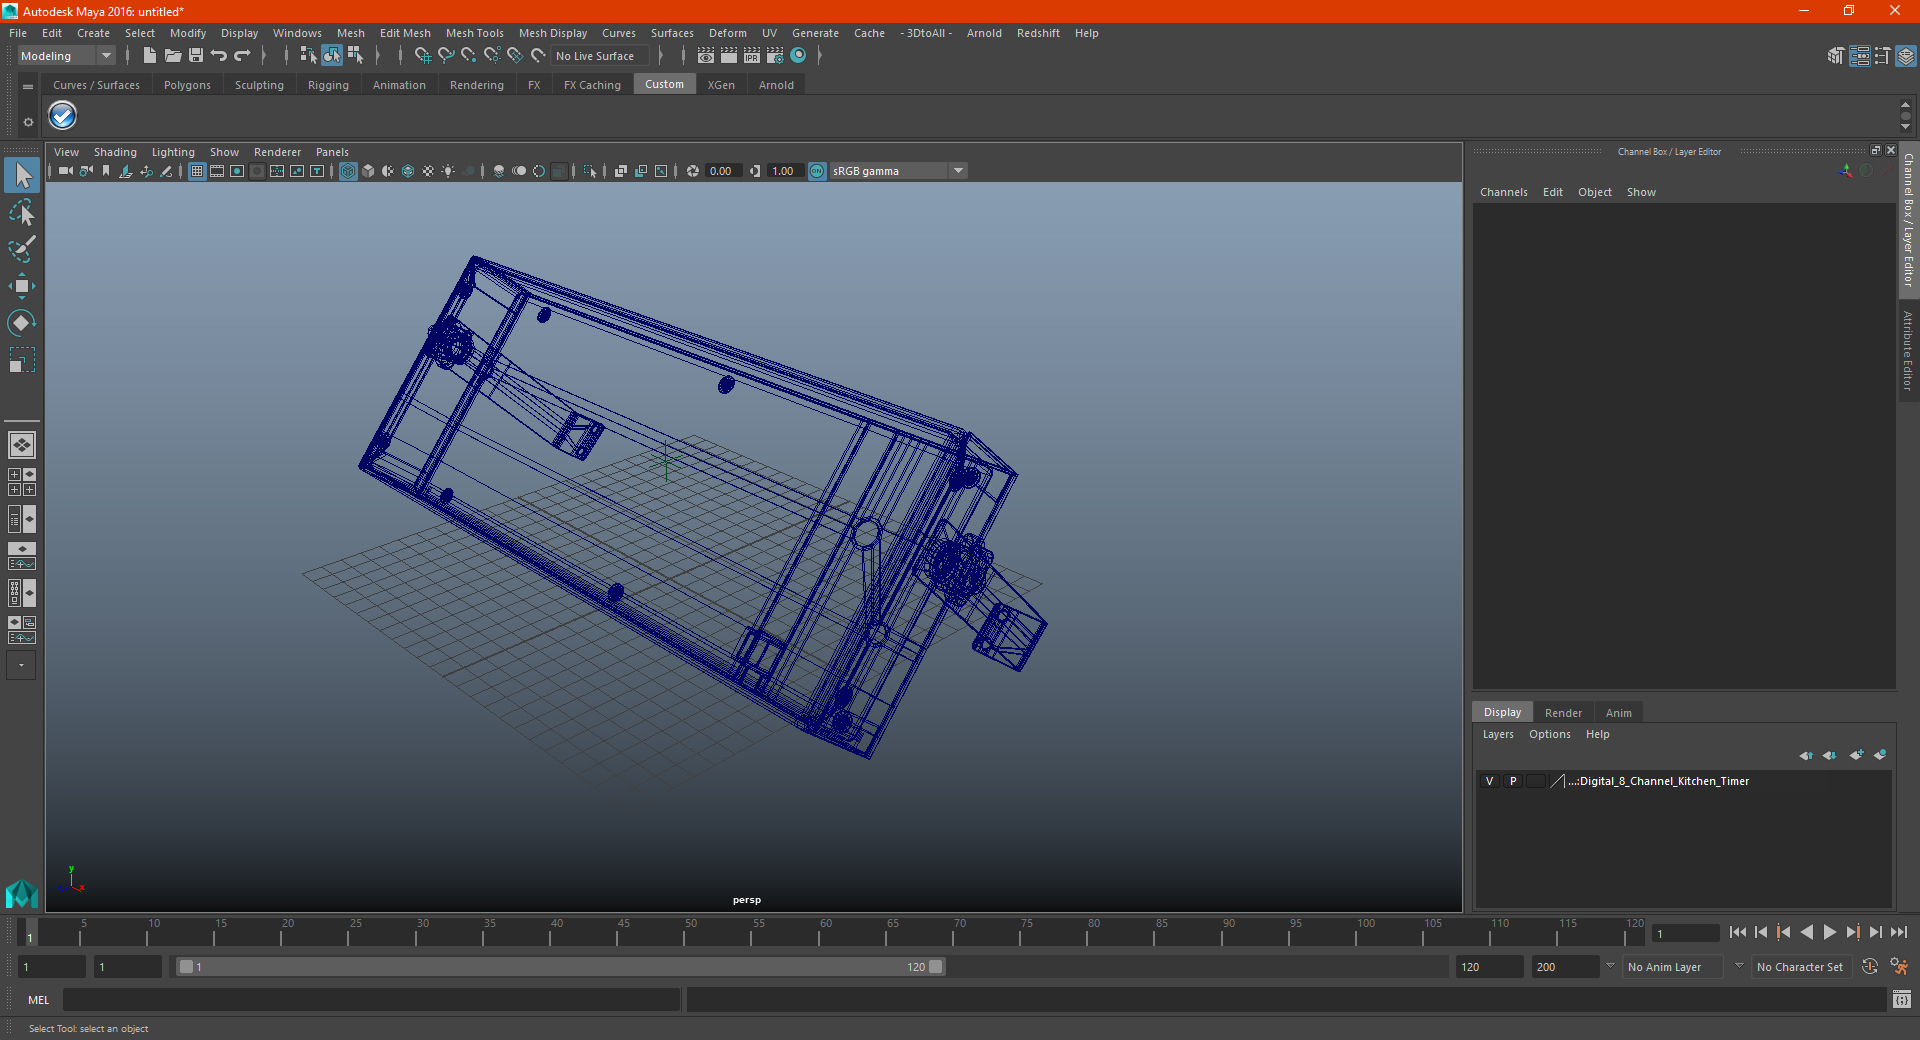
Task: Toggle snap to grids
Action: click(x=422, y=56)
